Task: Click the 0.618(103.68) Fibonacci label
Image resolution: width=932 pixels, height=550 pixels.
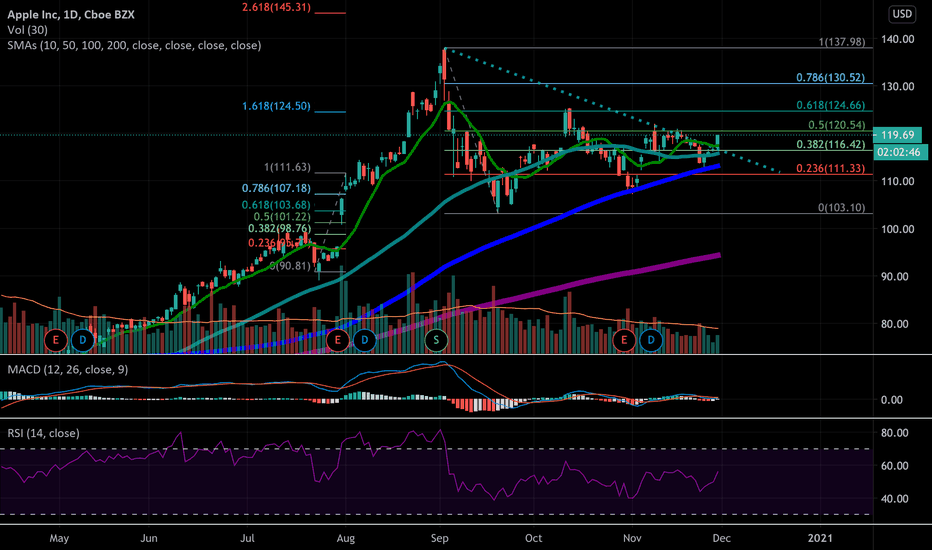Action: coord(276,205)
